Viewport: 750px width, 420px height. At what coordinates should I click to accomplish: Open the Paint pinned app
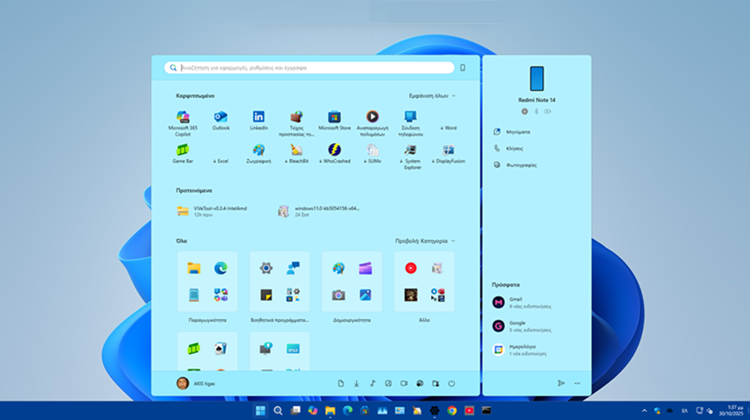tap(258, 154)
